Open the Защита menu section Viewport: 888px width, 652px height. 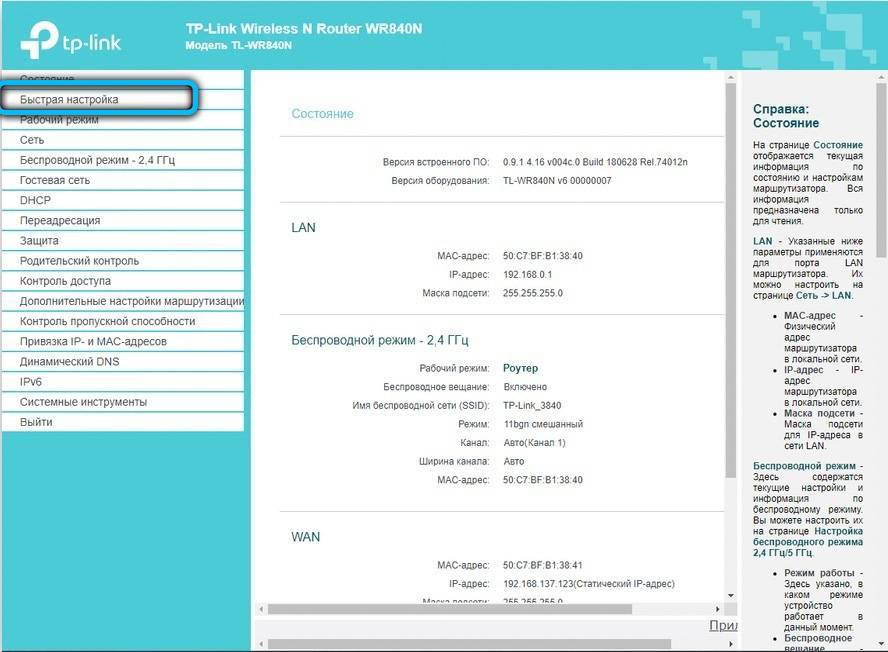coord(39,240)
